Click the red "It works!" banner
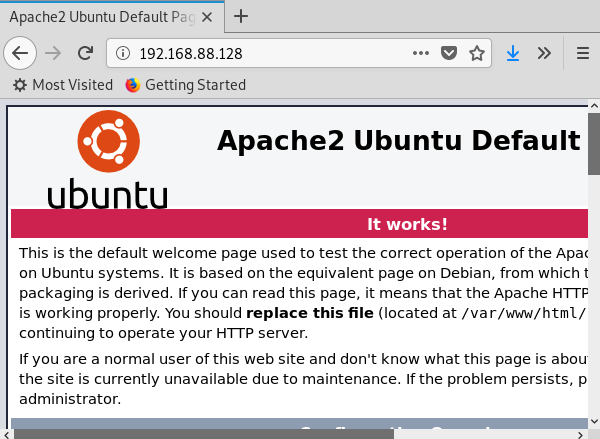Viewport: 600px width, 439px height. click(300, 223)
